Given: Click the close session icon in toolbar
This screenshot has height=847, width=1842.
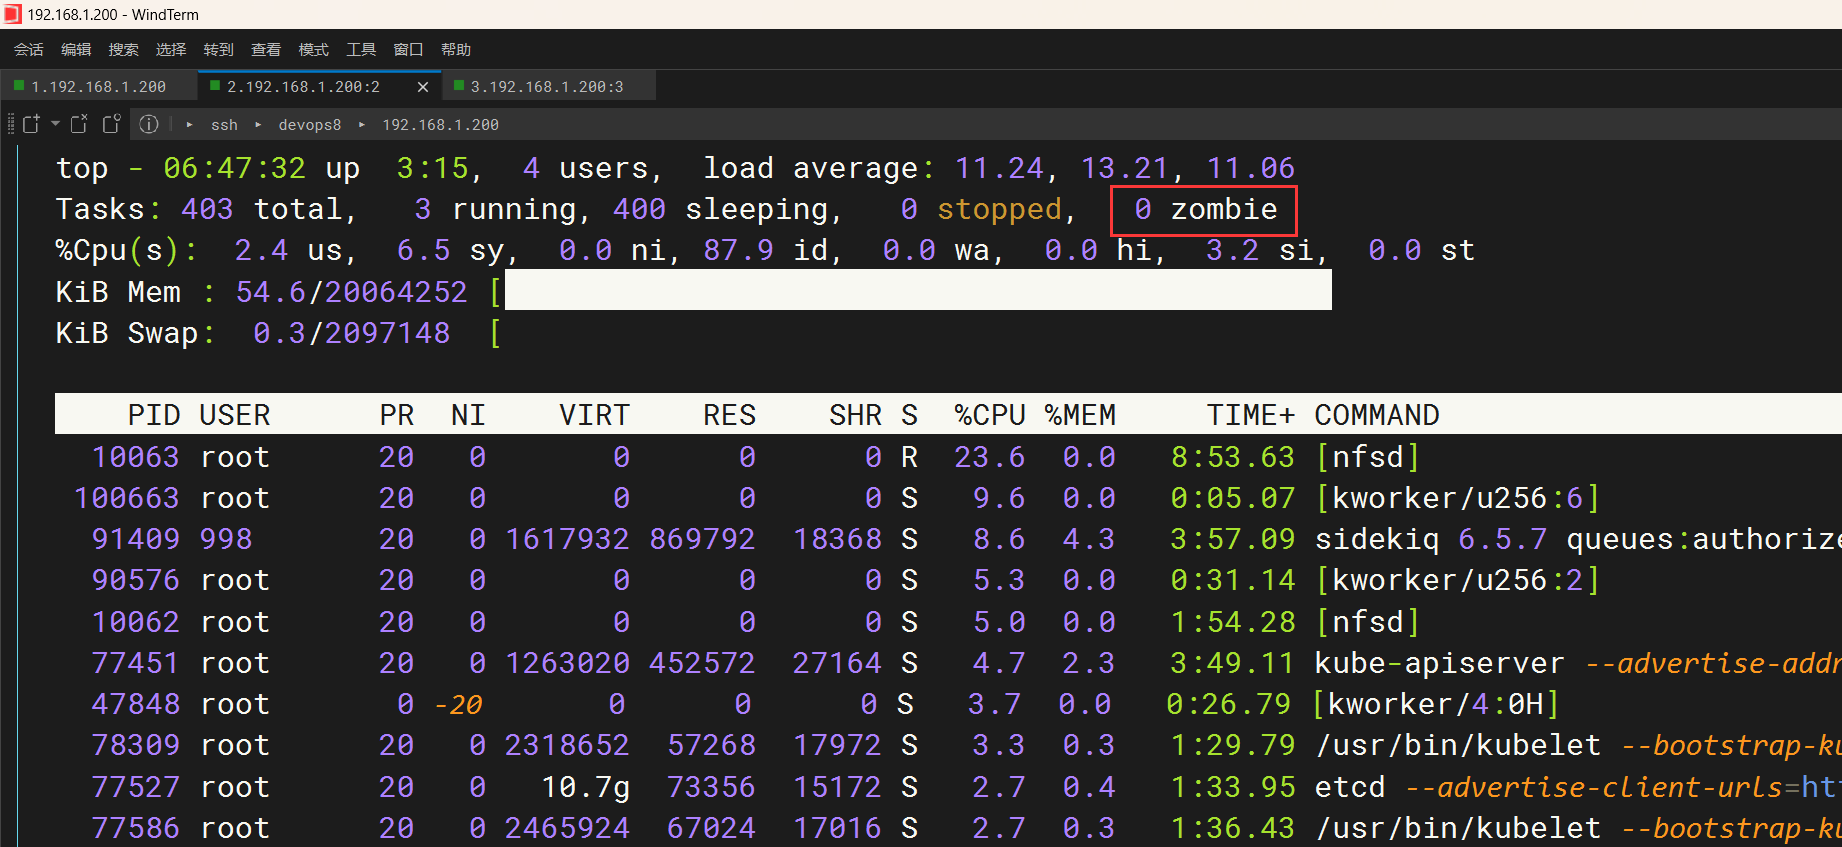Looking at the screenshot, I should coord(80,124).
